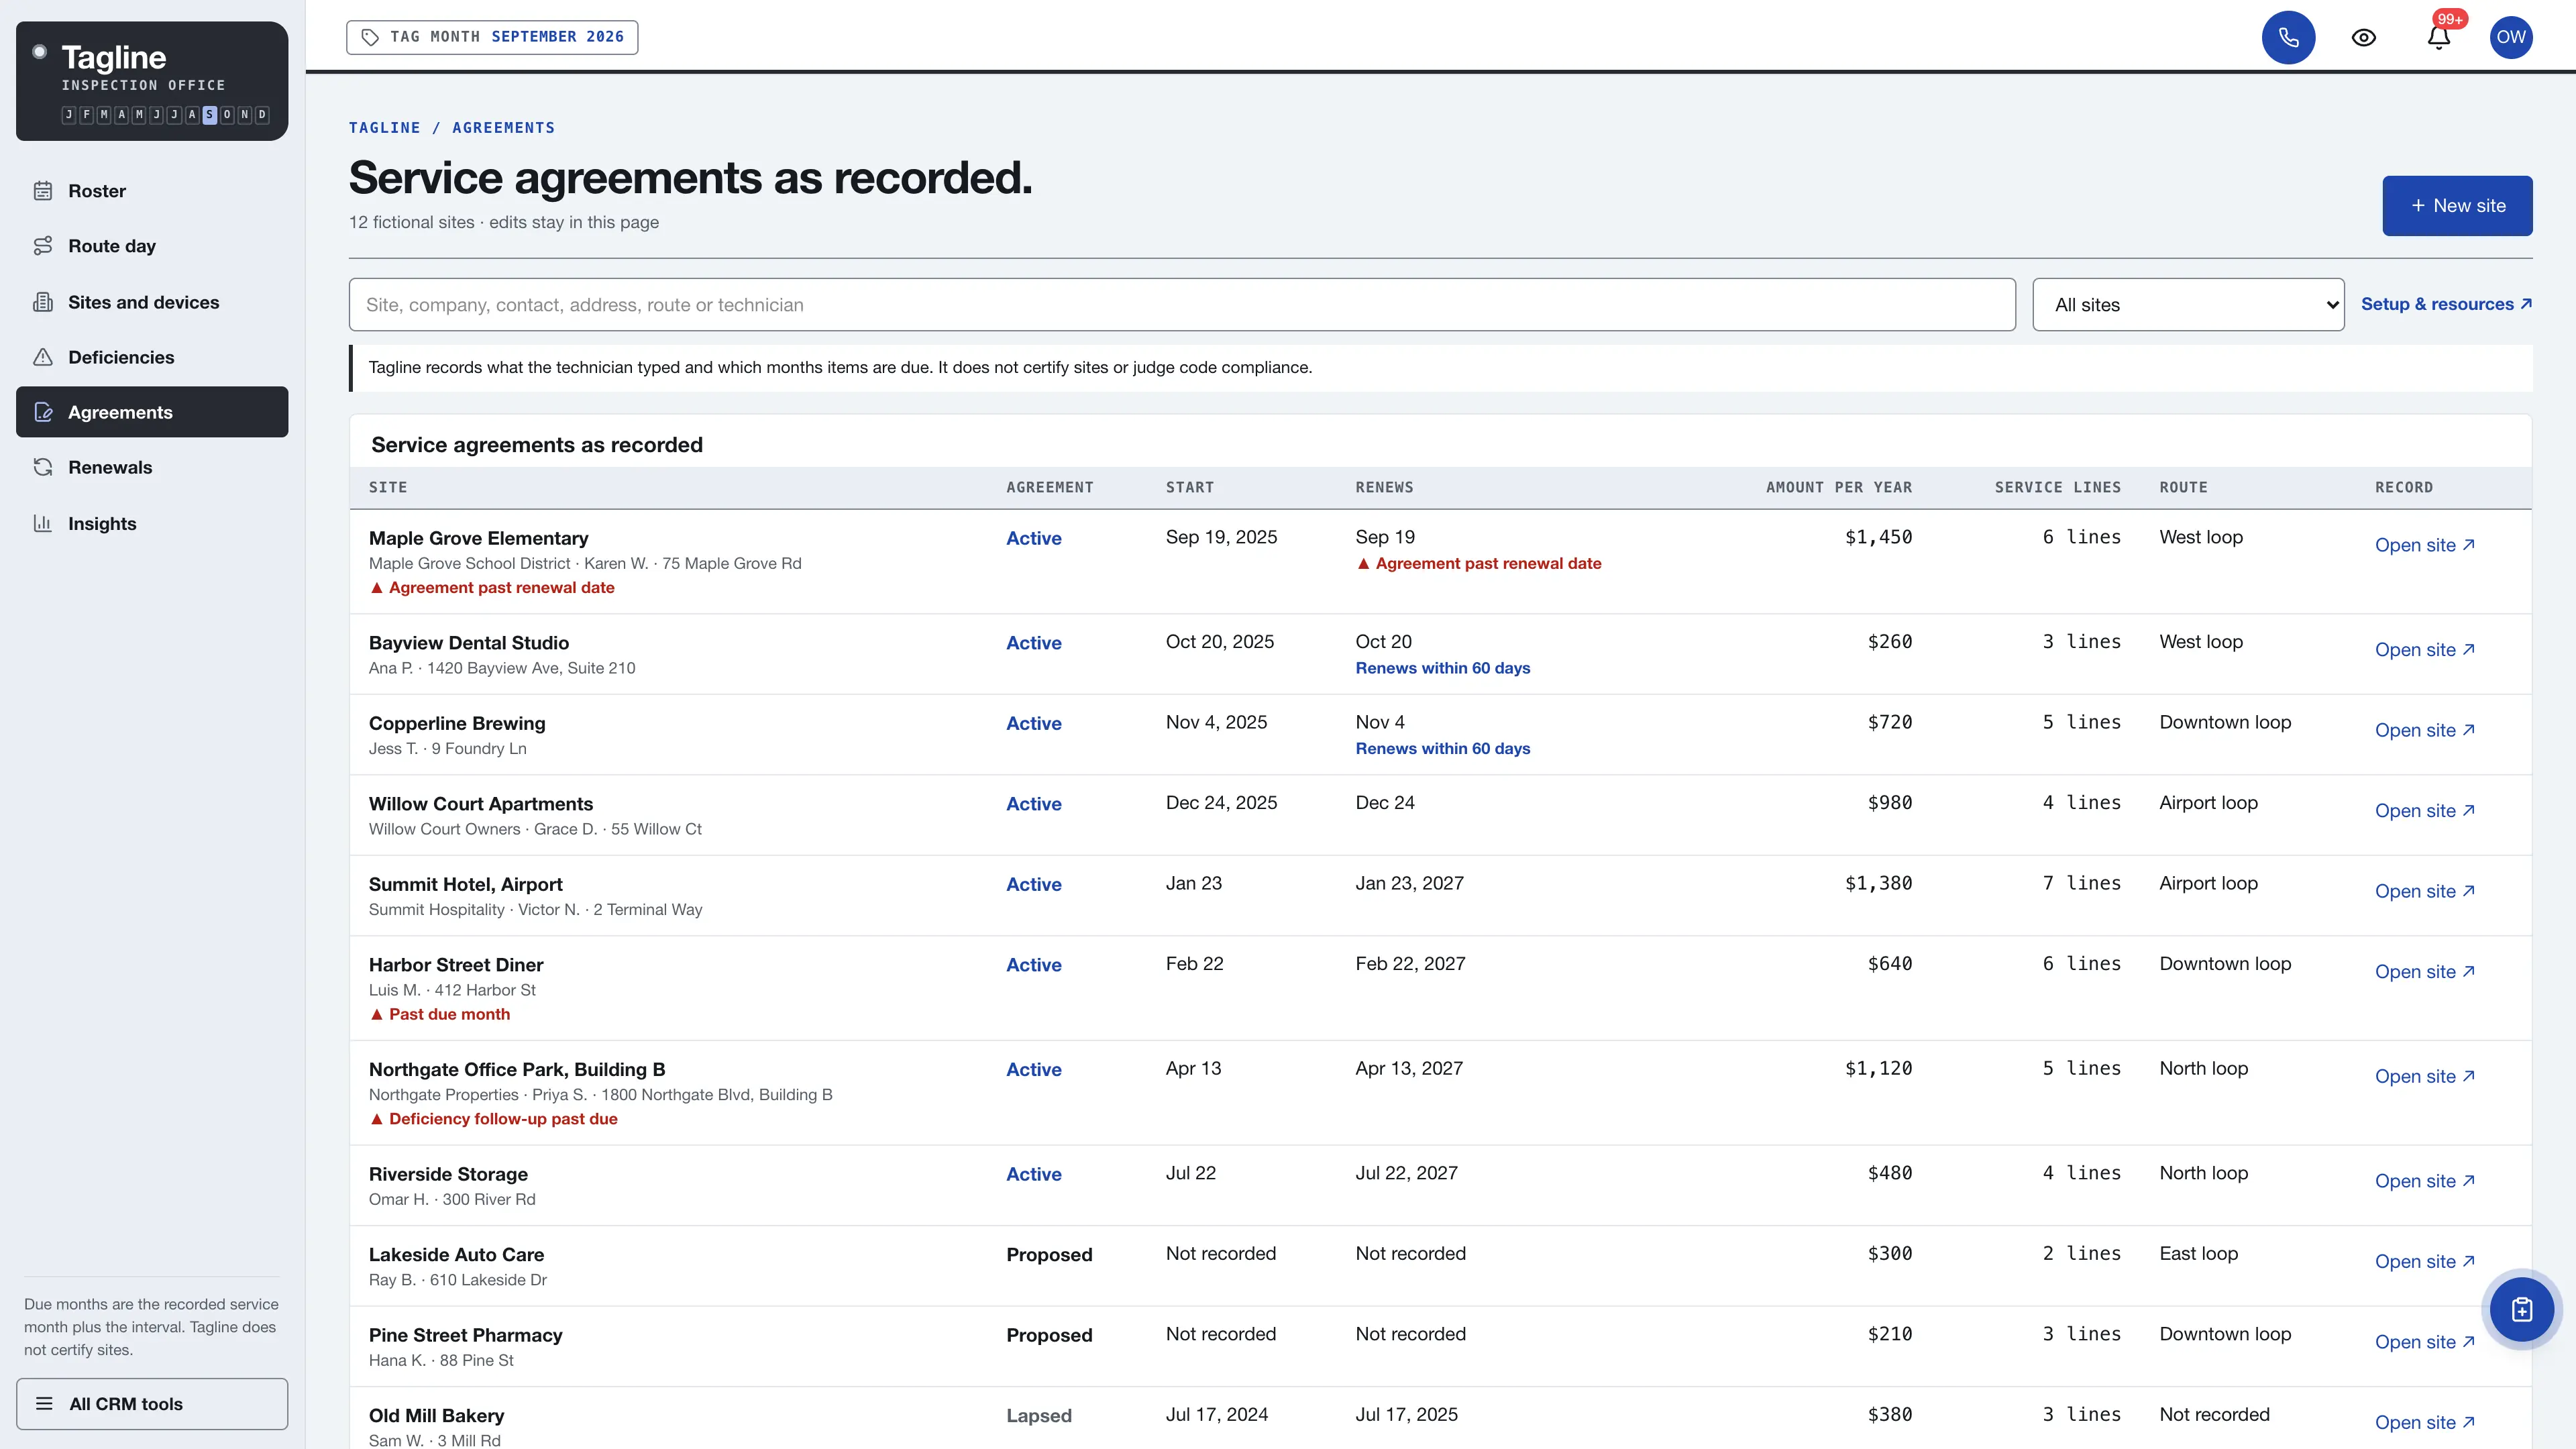Viewport: 2576px width, 1449px height.
Task: Click the Amount Per Year column header
Action: click(1838, 488)
